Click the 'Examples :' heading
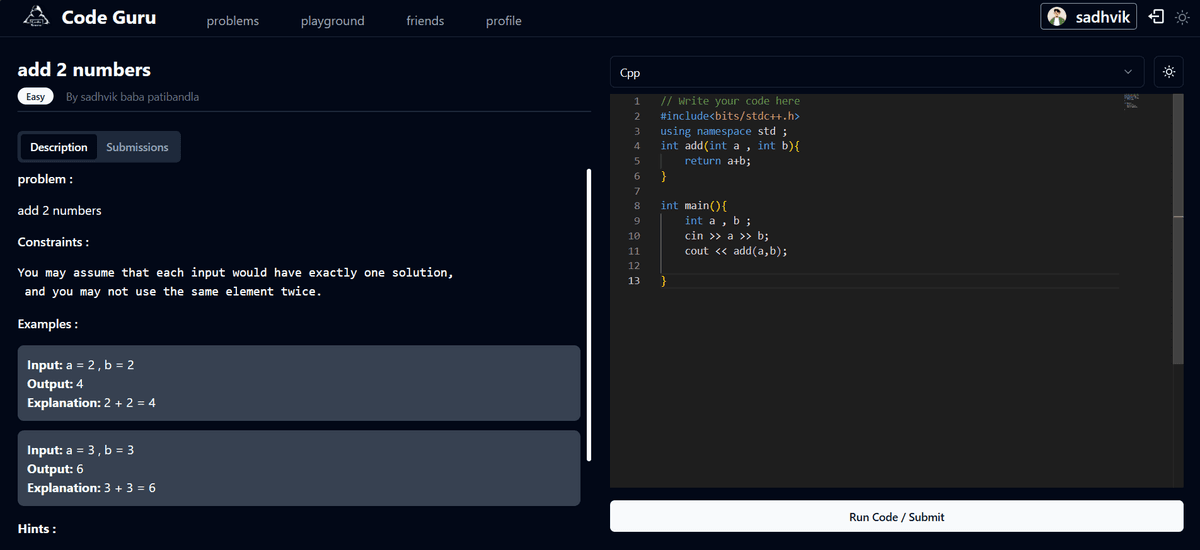This screenshot has height=550, width=1200. tap(48, 324)
